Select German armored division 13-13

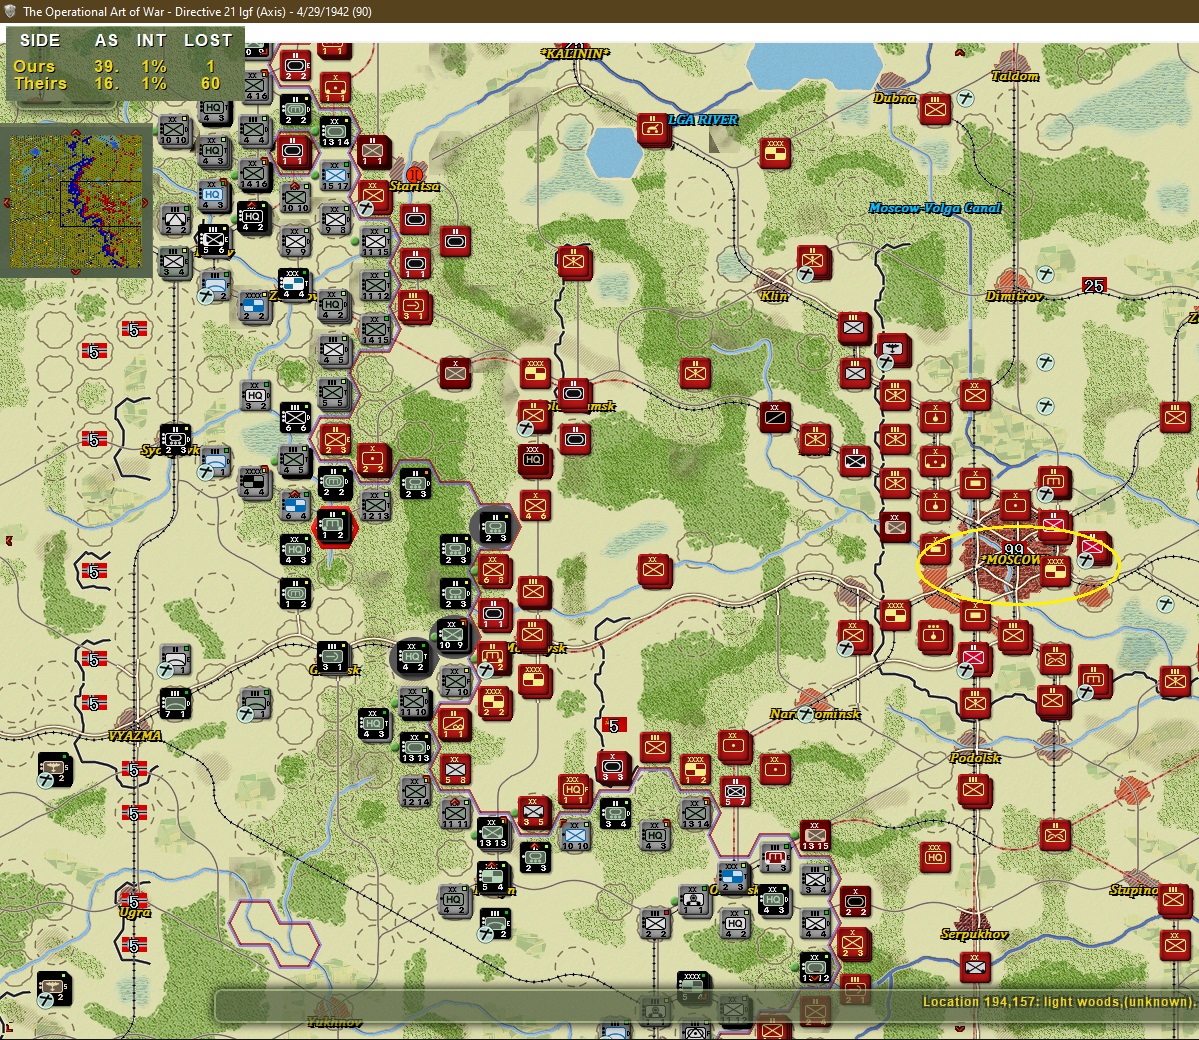click(x=415, y=746)
